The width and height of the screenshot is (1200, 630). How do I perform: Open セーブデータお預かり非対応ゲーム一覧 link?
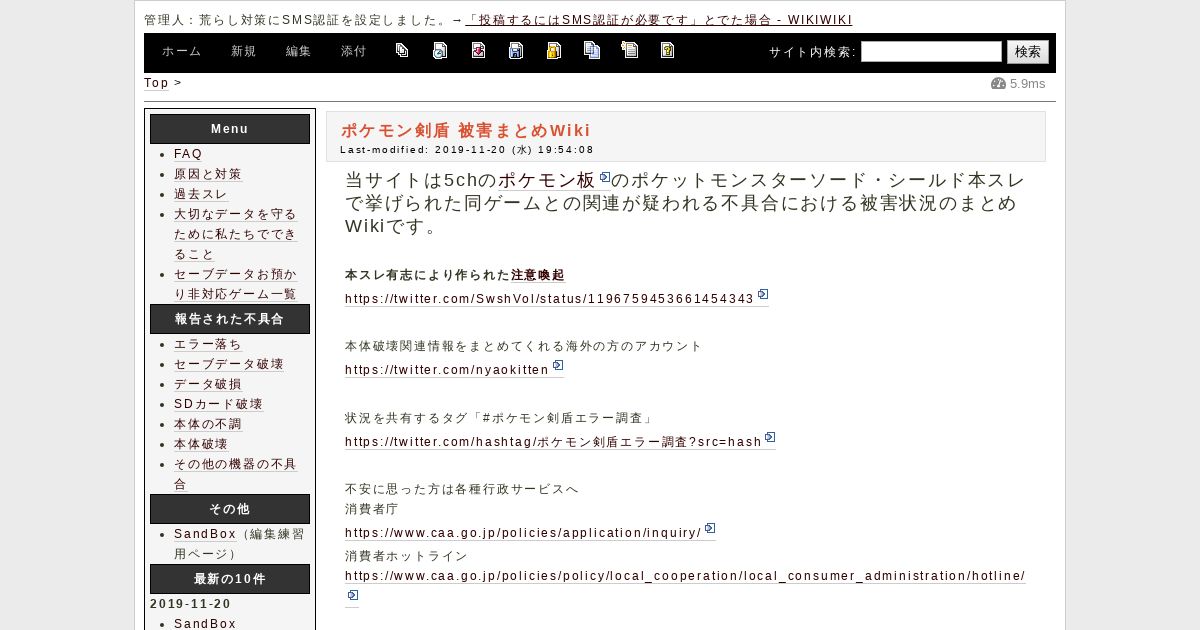click(235, 284)
